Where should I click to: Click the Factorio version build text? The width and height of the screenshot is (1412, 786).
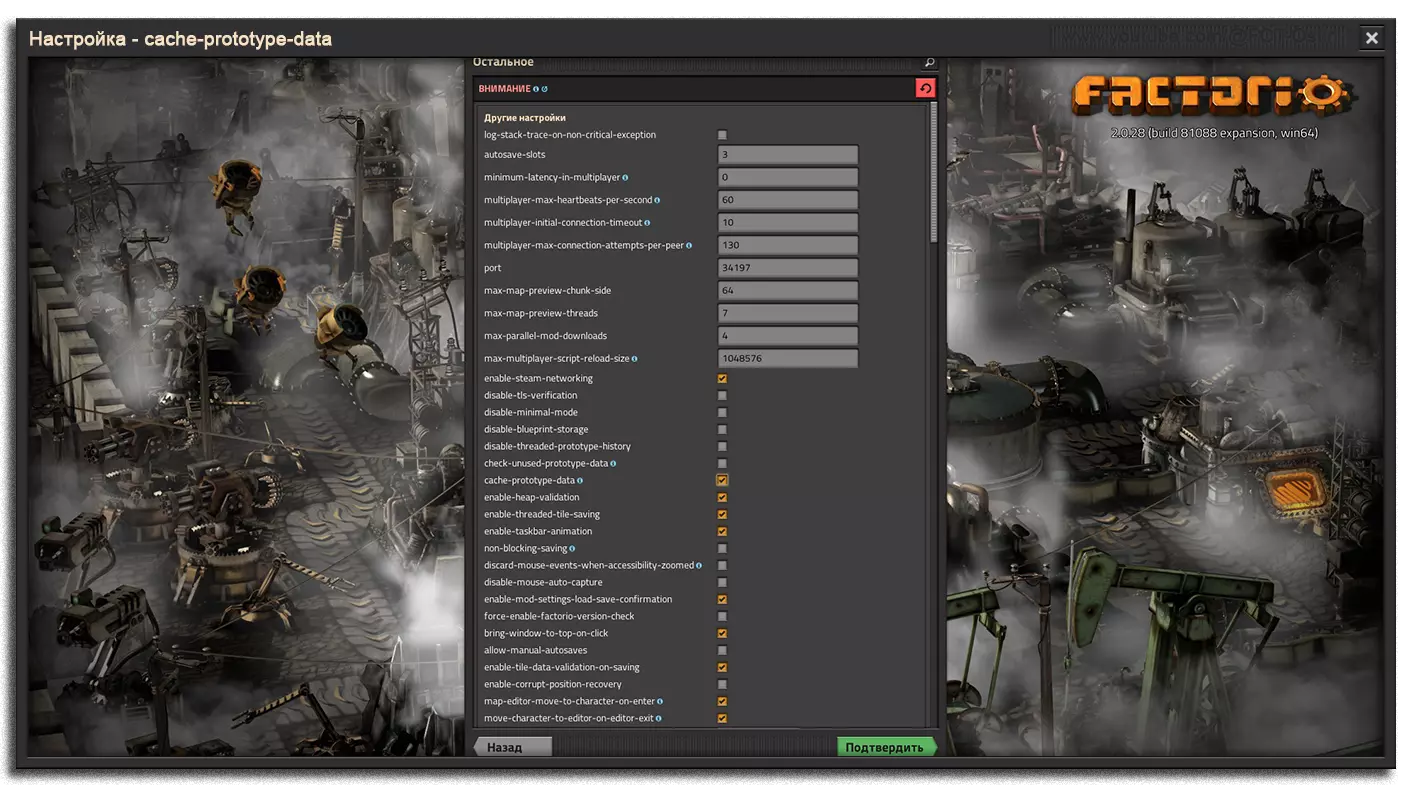(x=1214, y=133)
